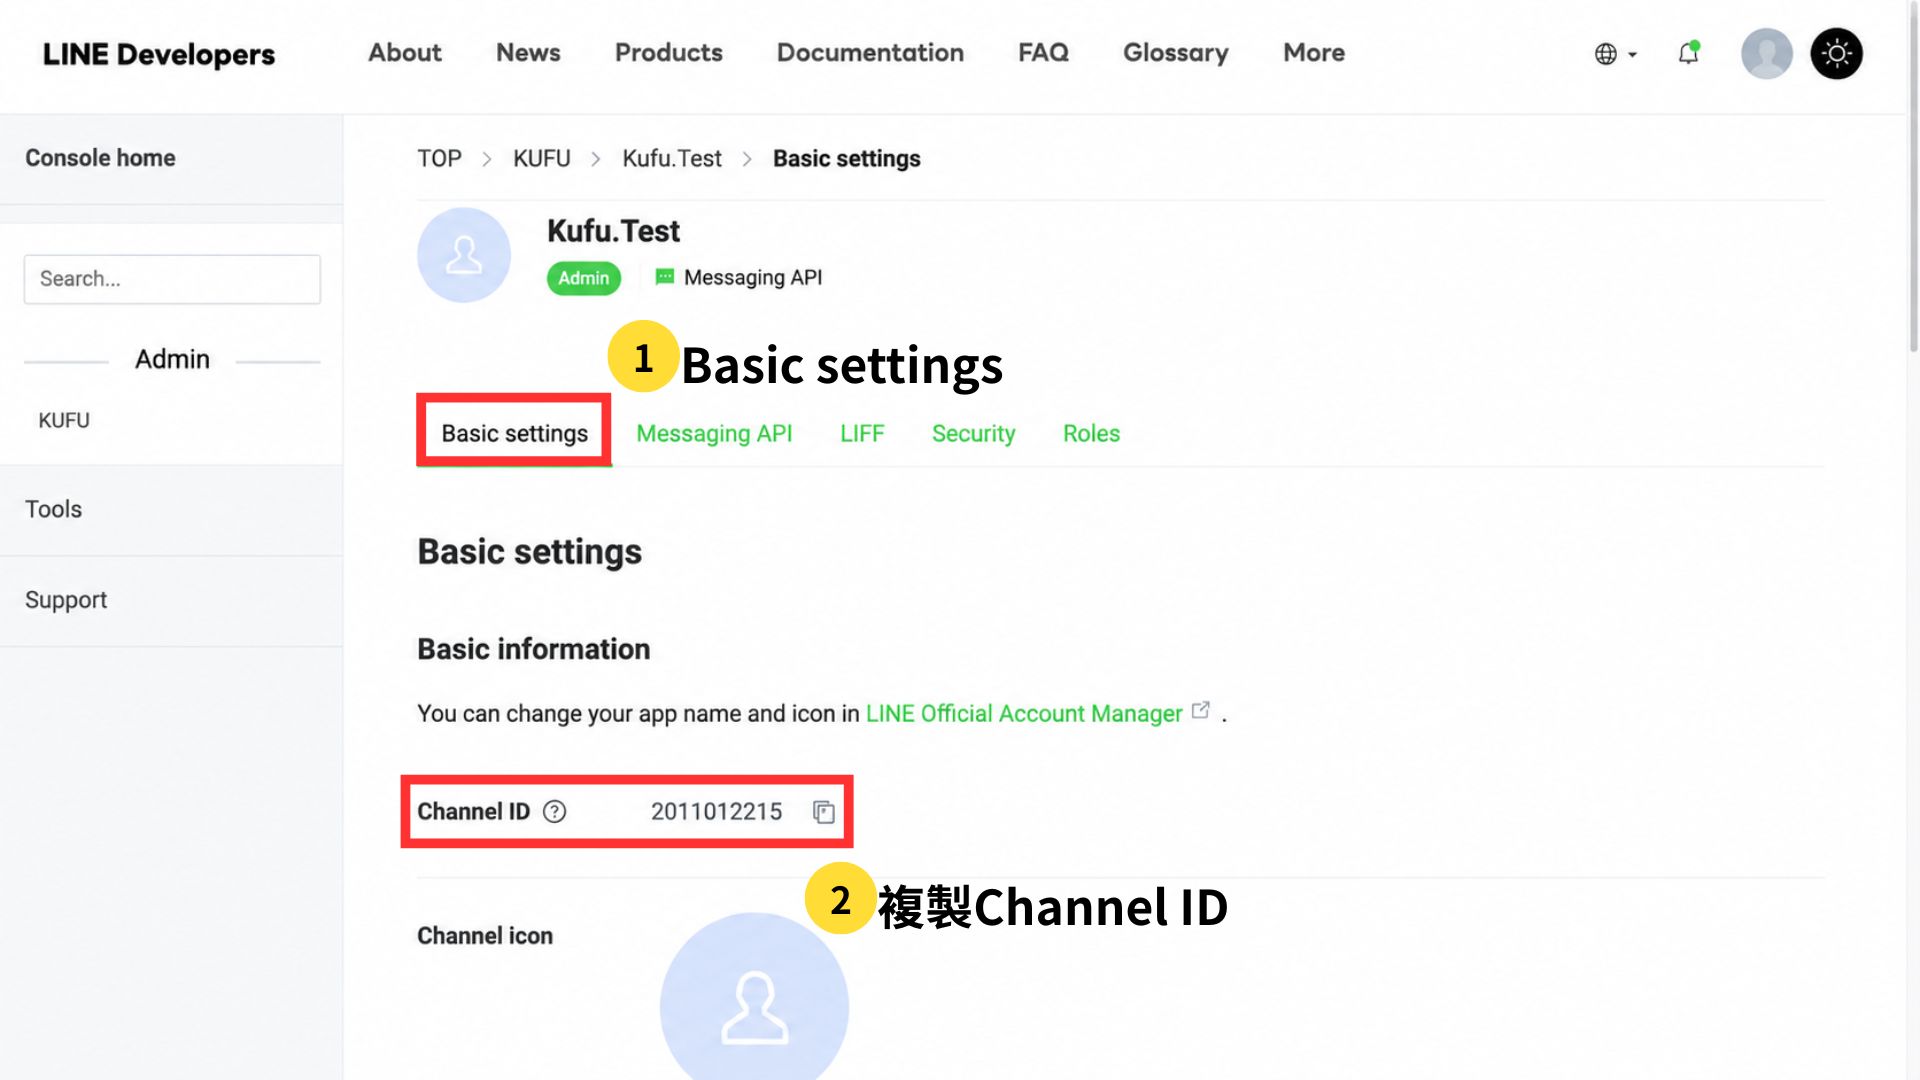1920x1080 pixels.
Task: Click the Messaging API chat icon
Action: tap(664, 277)
